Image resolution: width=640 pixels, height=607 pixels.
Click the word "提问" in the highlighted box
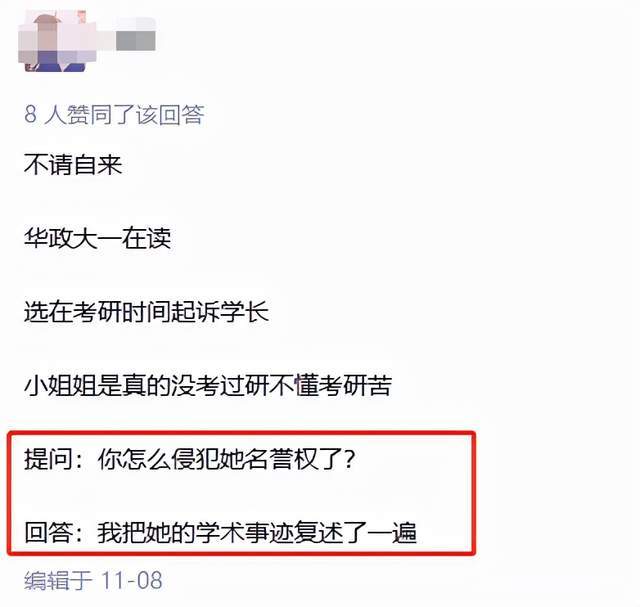[x=49, y=459]
